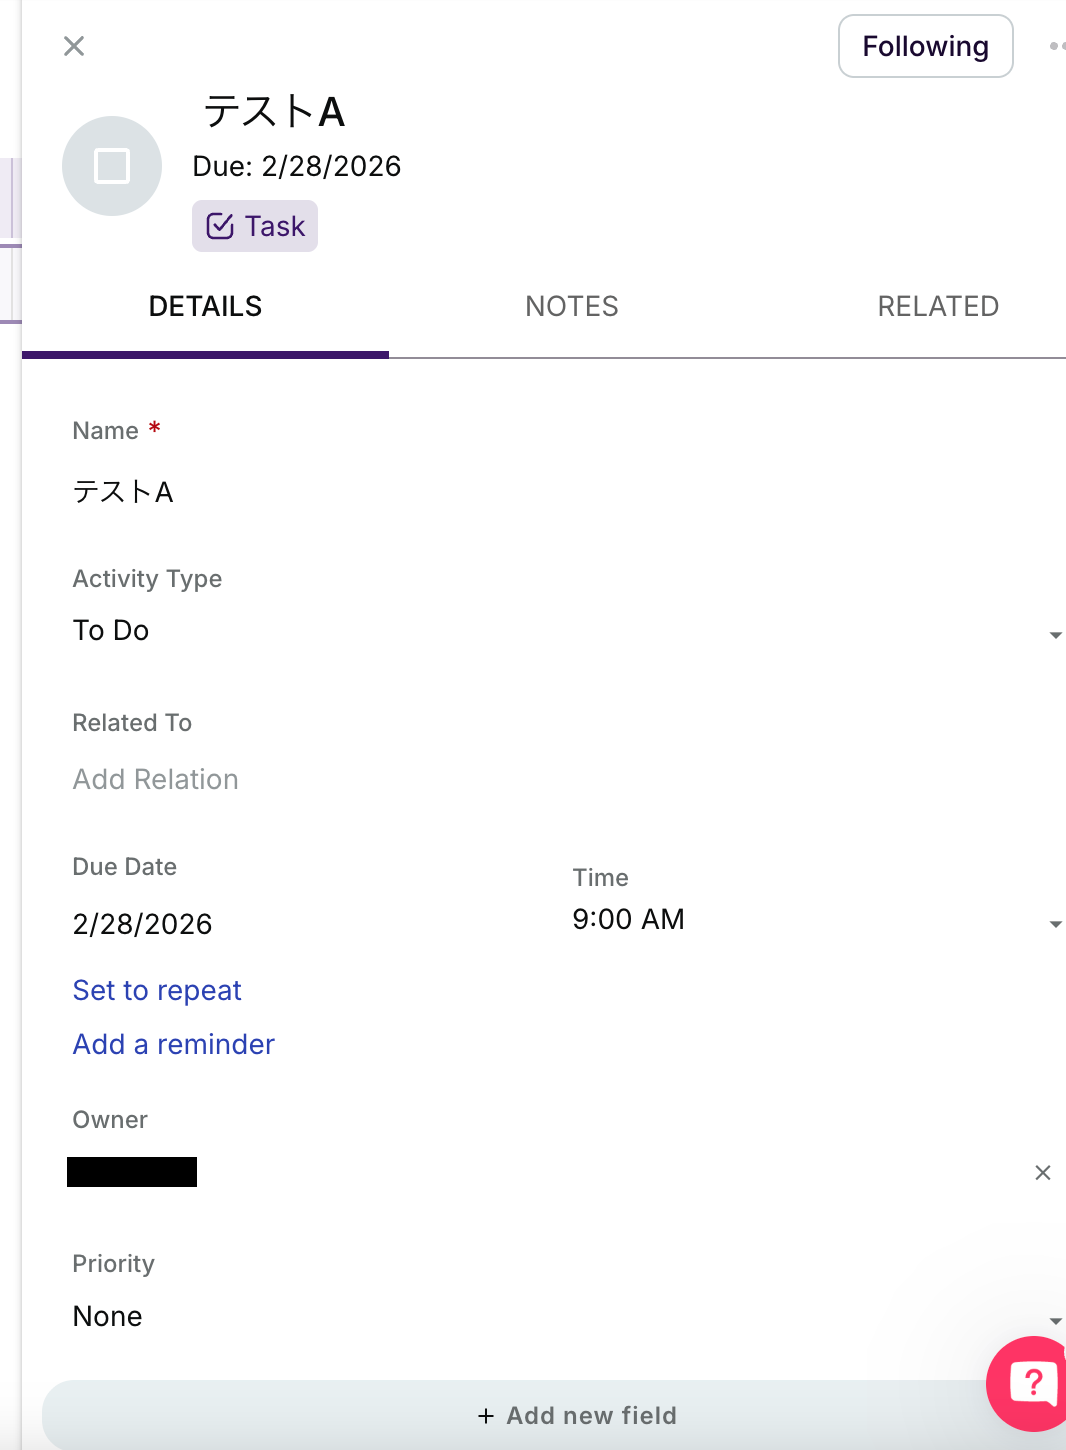Click the Add Relation field
Image resolution: width=1066 pixels, height=1450 pixels.
156,780
